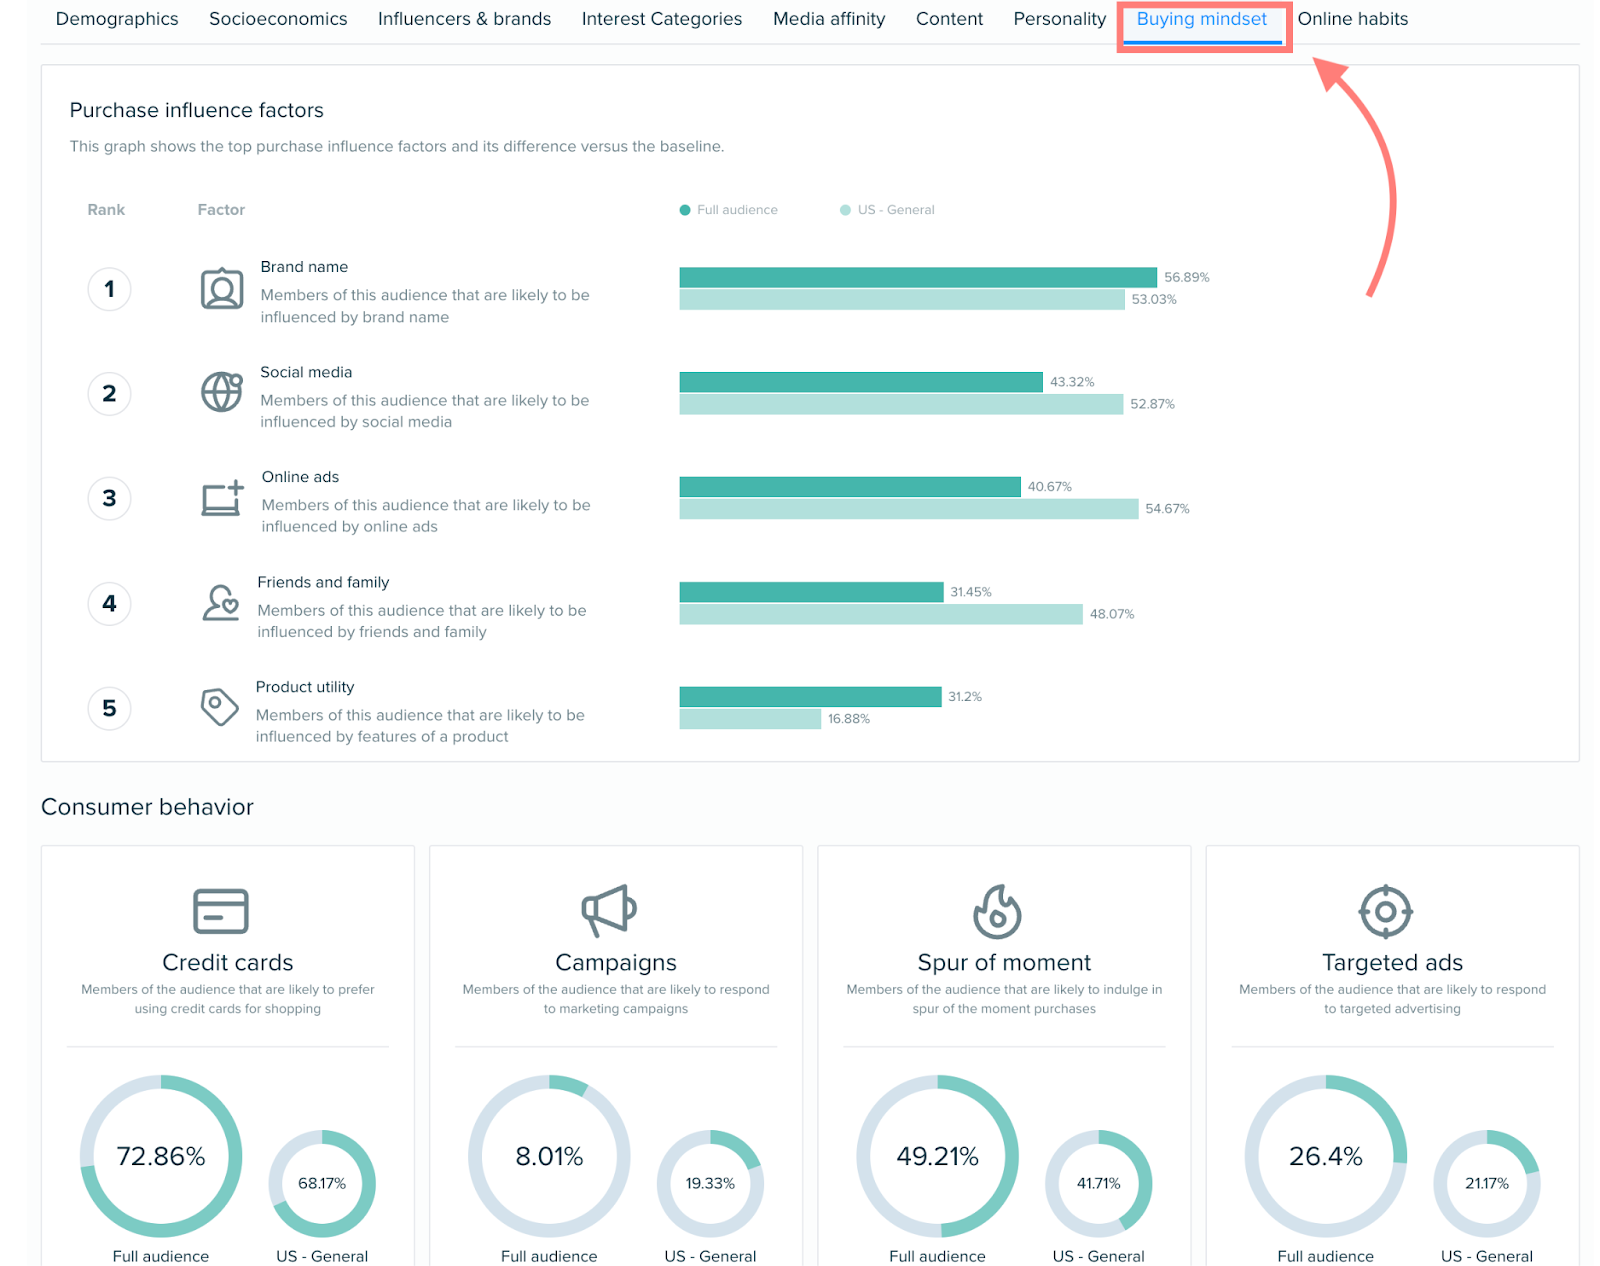This screenshot has height=1266, width=1600.
Task: Click the Credit cards icon
Action: [x=220, y=911]
